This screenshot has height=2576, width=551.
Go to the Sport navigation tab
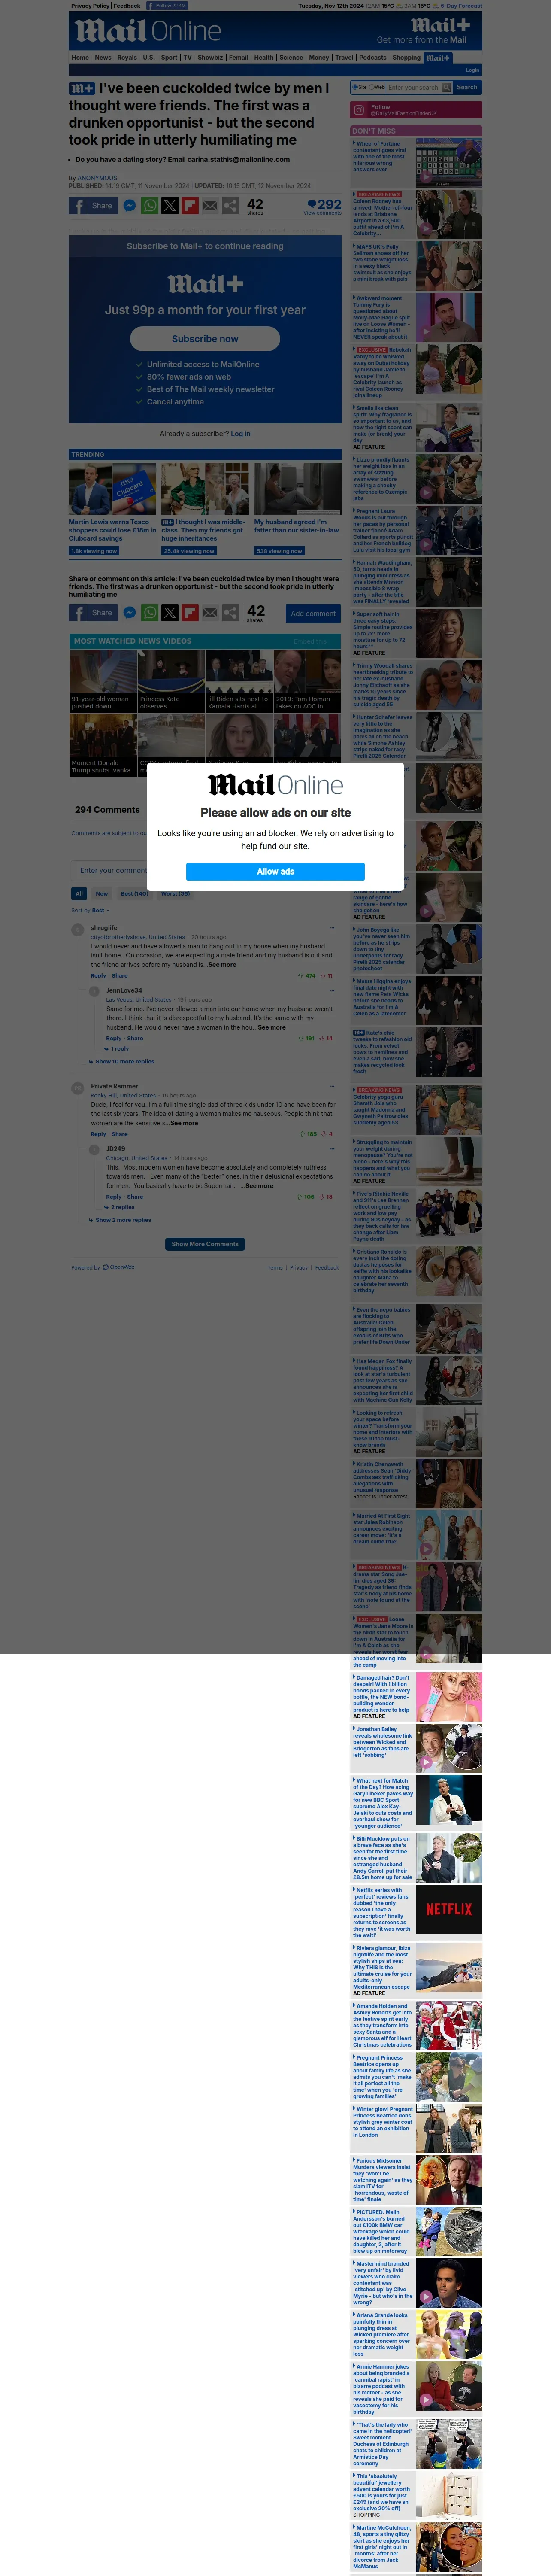(169, 57)
